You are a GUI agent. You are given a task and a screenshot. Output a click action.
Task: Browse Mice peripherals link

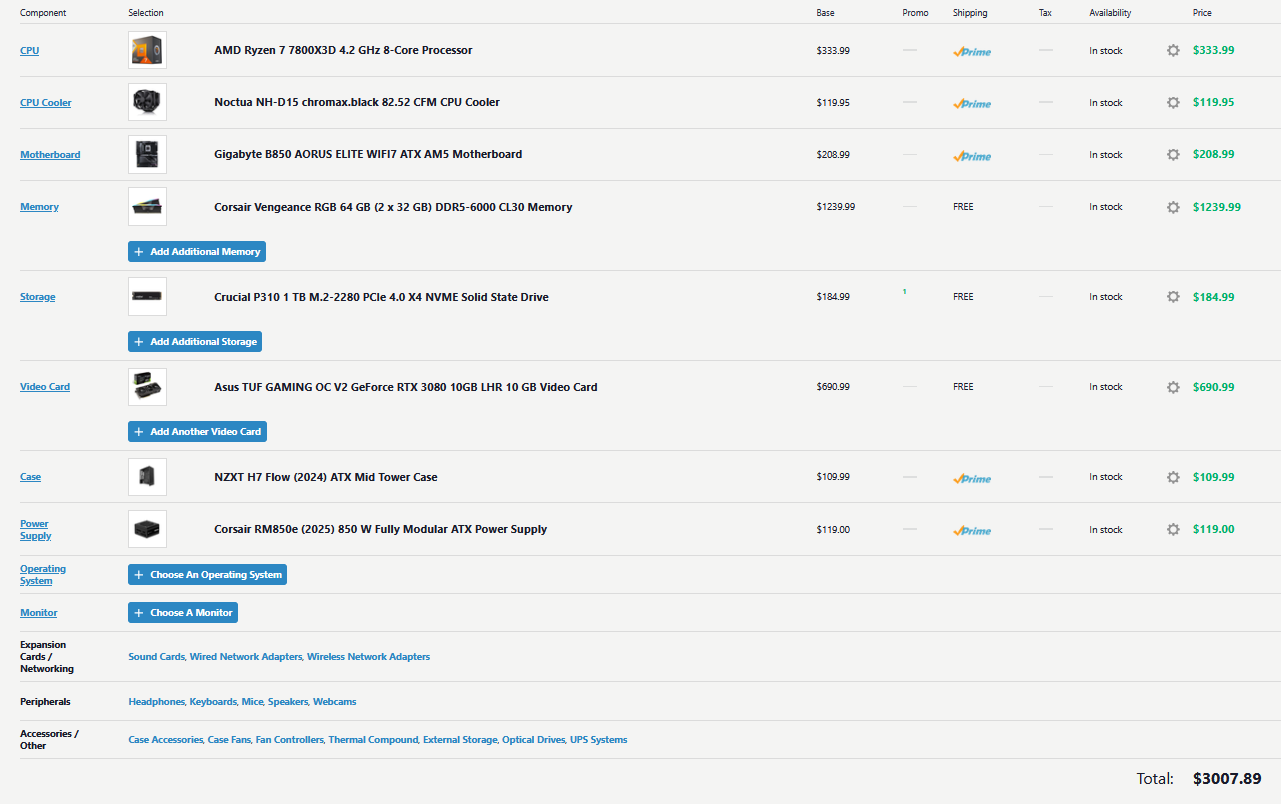[252, 702]
